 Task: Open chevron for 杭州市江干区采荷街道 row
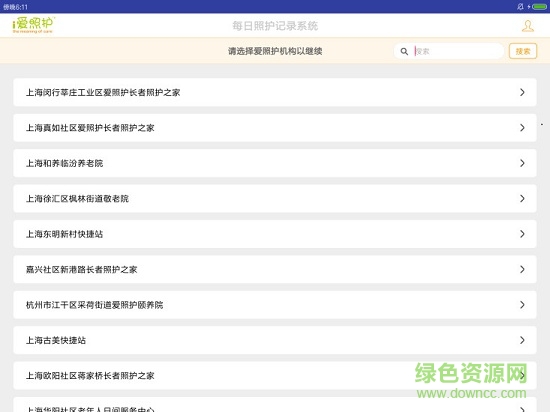522,305
